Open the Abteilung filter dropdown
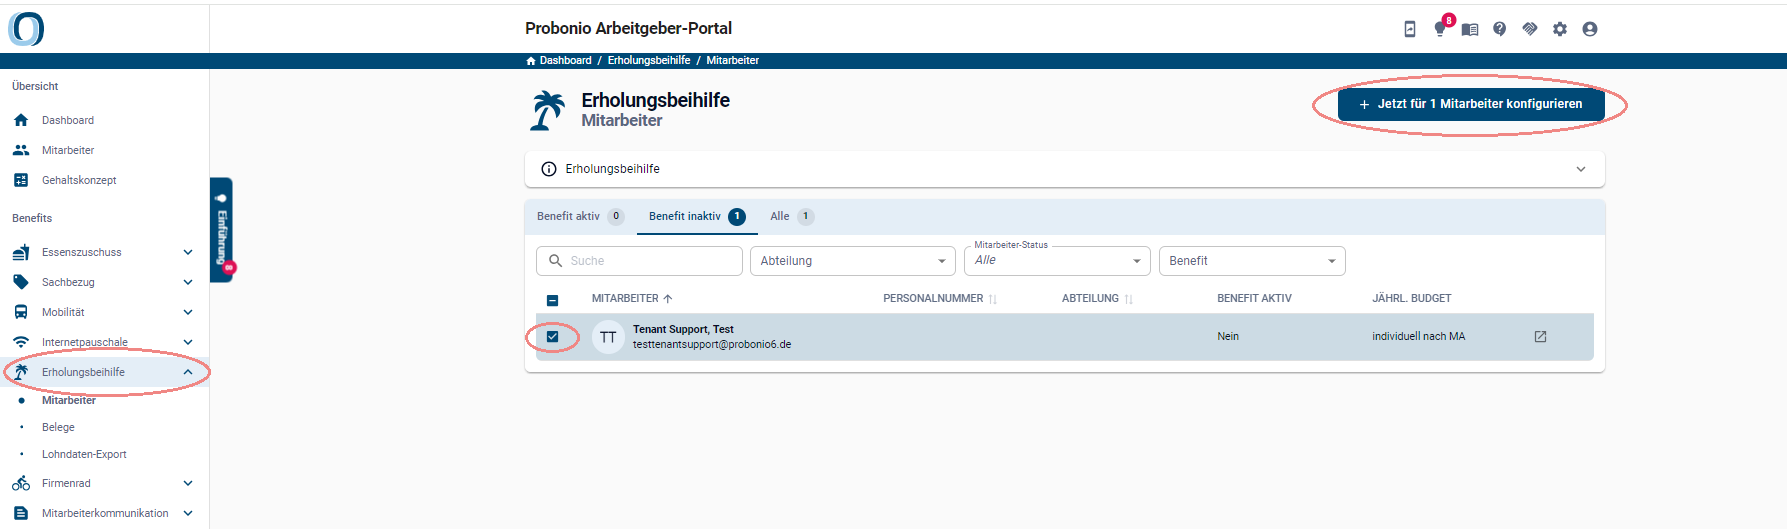1787x529 pixels. pyautogui.click(x=853, y=261)
